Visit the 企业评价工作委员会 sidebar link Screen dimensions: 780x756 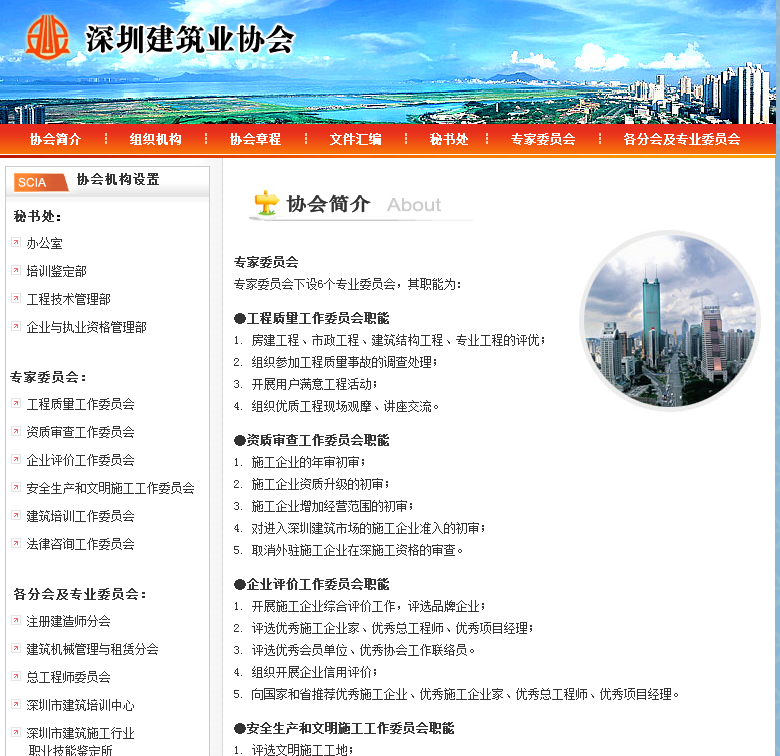(x=80, y=460)
